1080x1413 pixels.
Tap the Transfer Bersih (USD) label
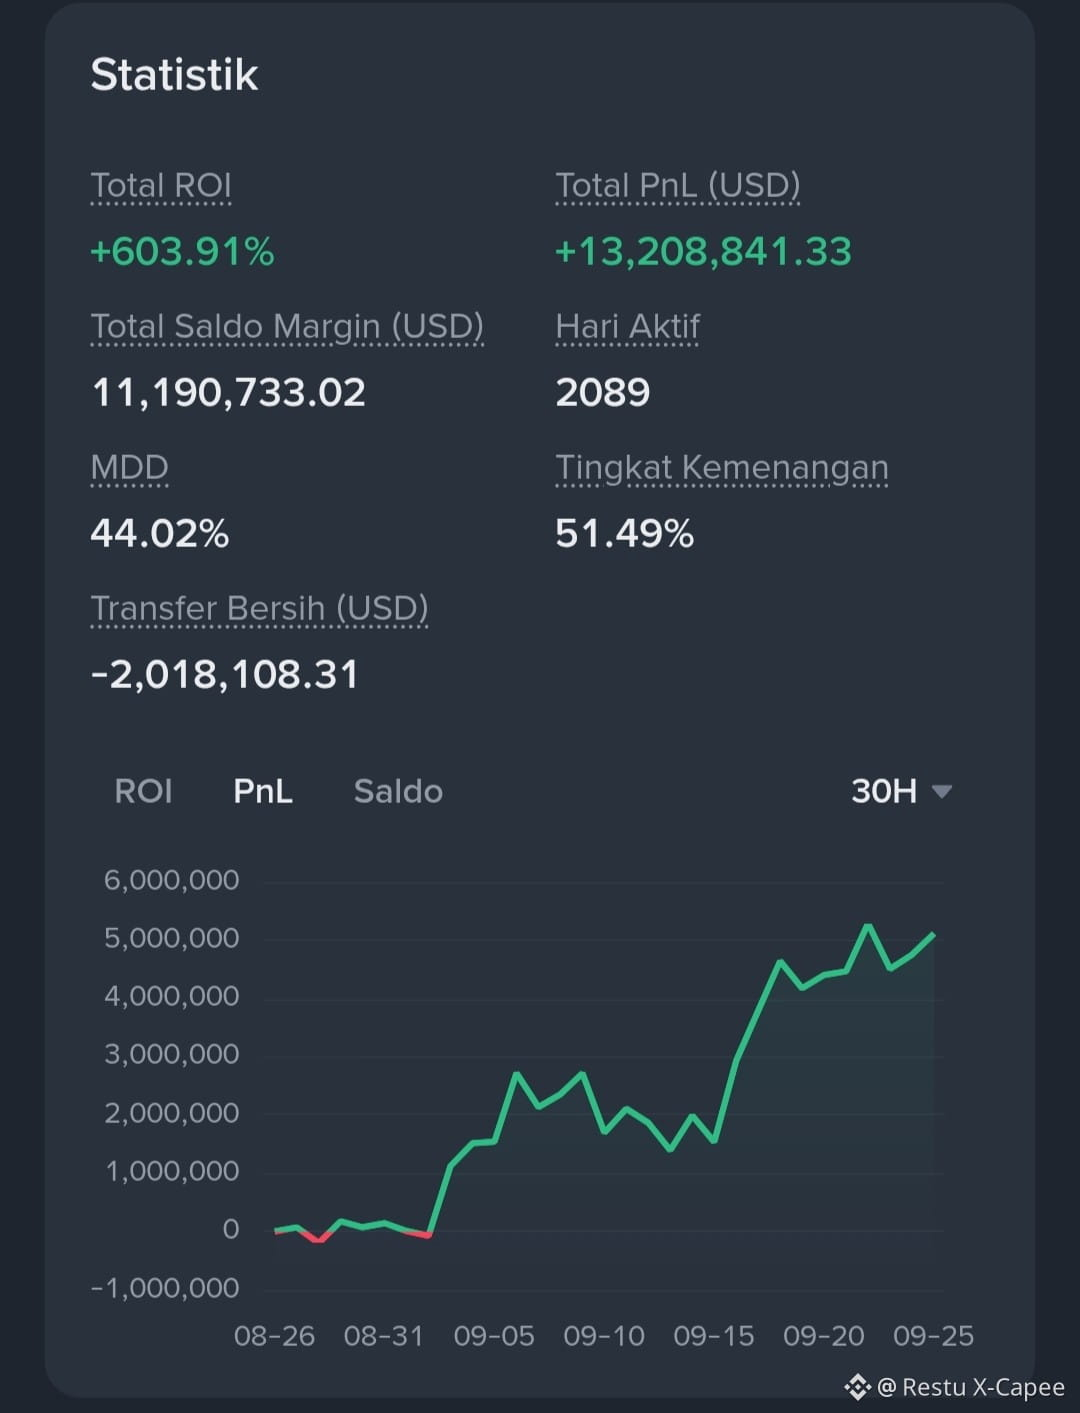pos(259,609)
